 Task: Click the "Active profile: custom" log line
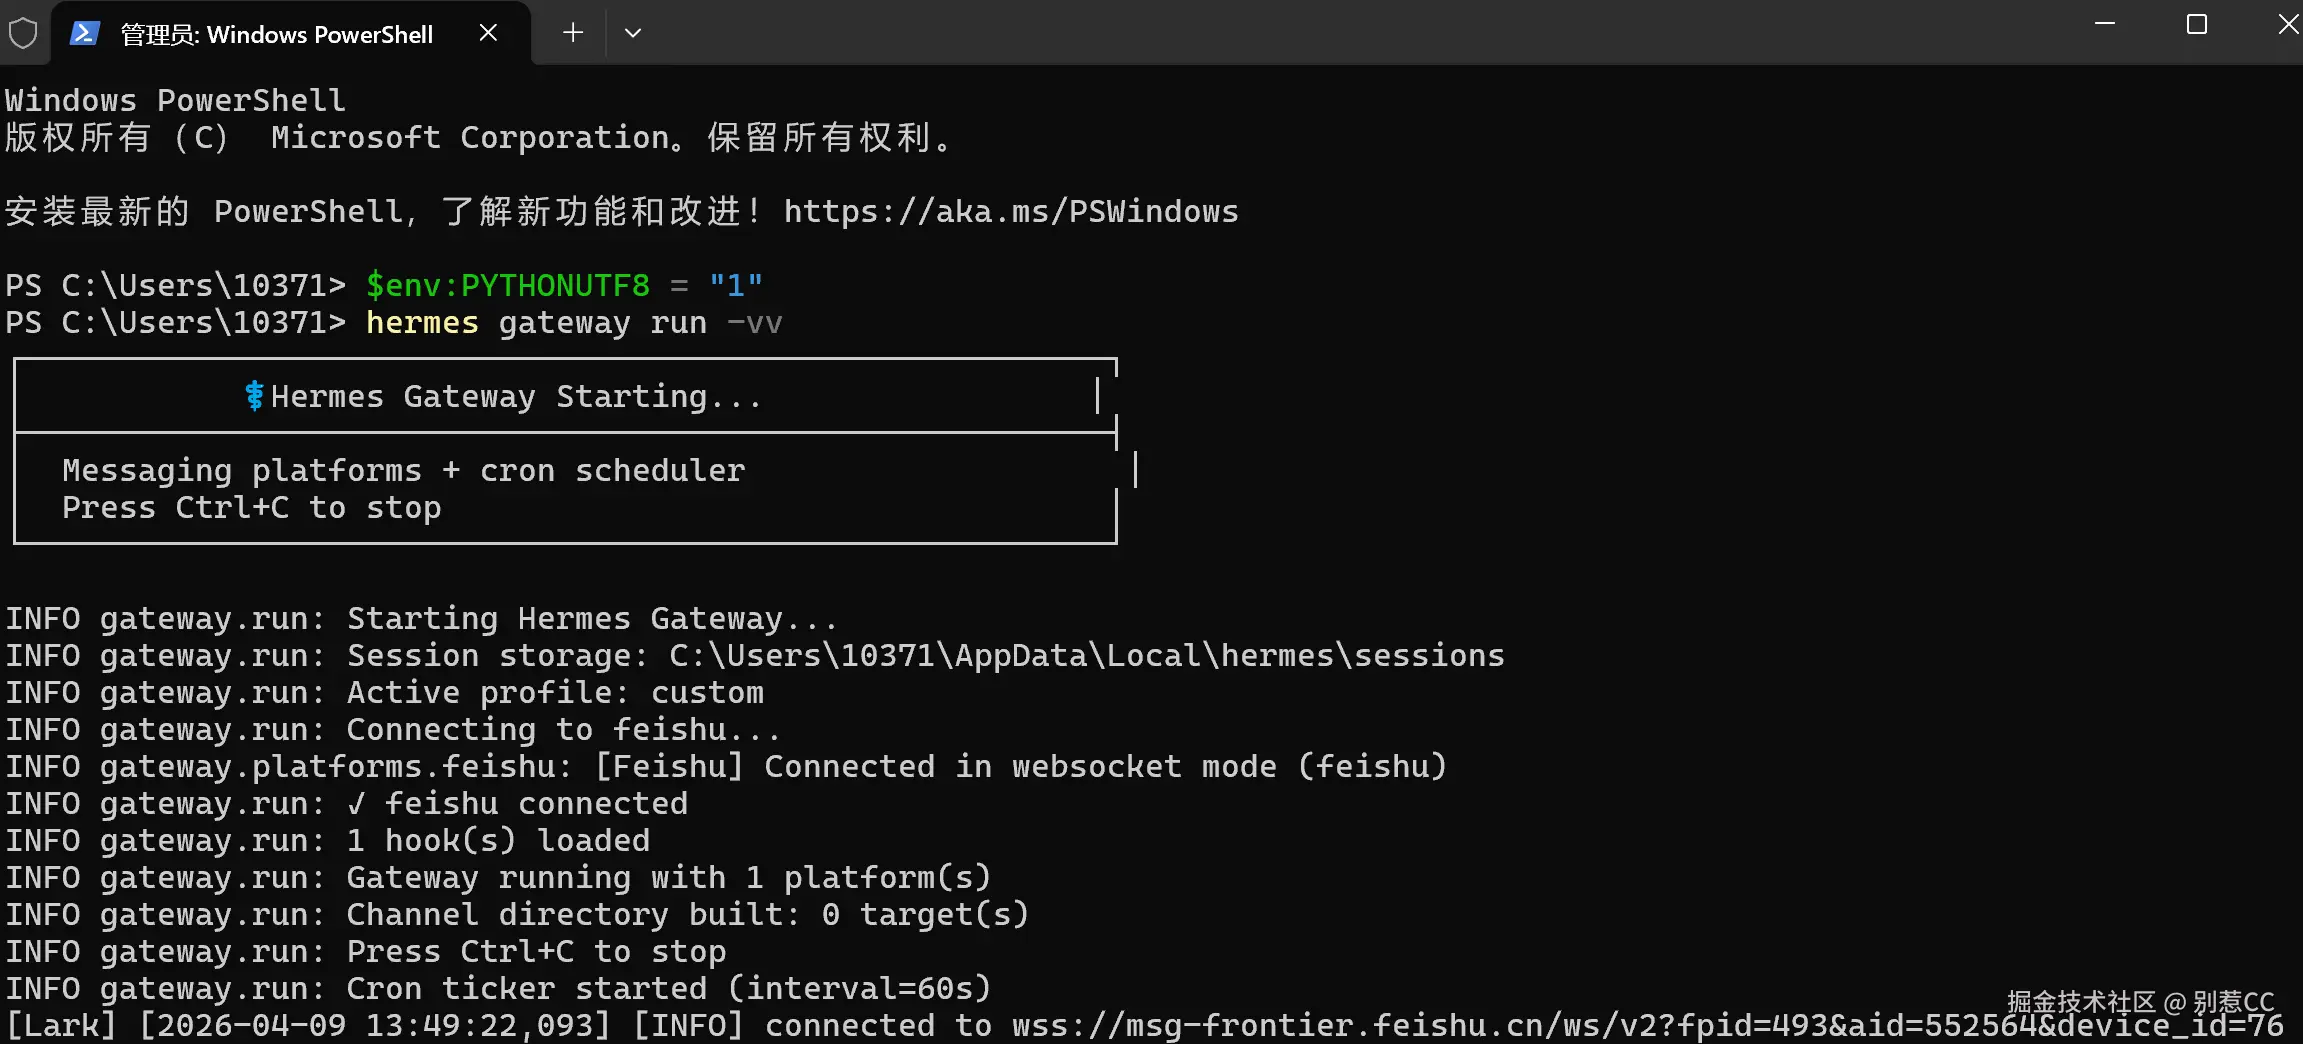tap(554, 693)
